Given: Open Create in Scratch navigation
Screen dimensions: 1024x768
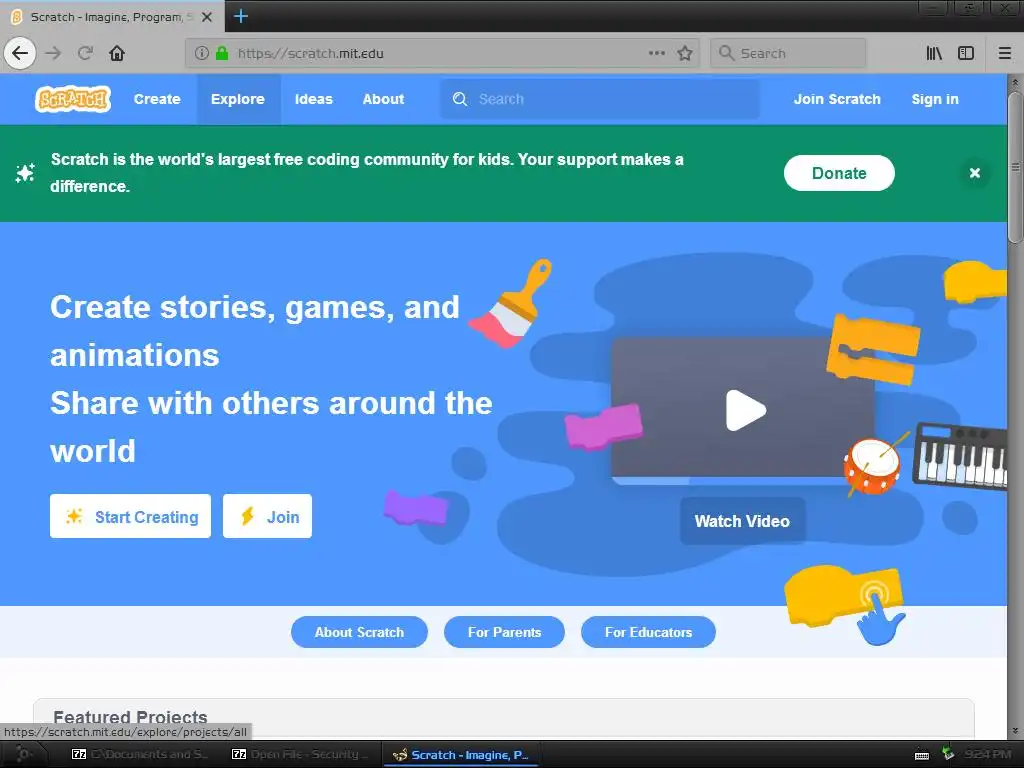Looking at the screenshot, I should [x=157, y=99].
